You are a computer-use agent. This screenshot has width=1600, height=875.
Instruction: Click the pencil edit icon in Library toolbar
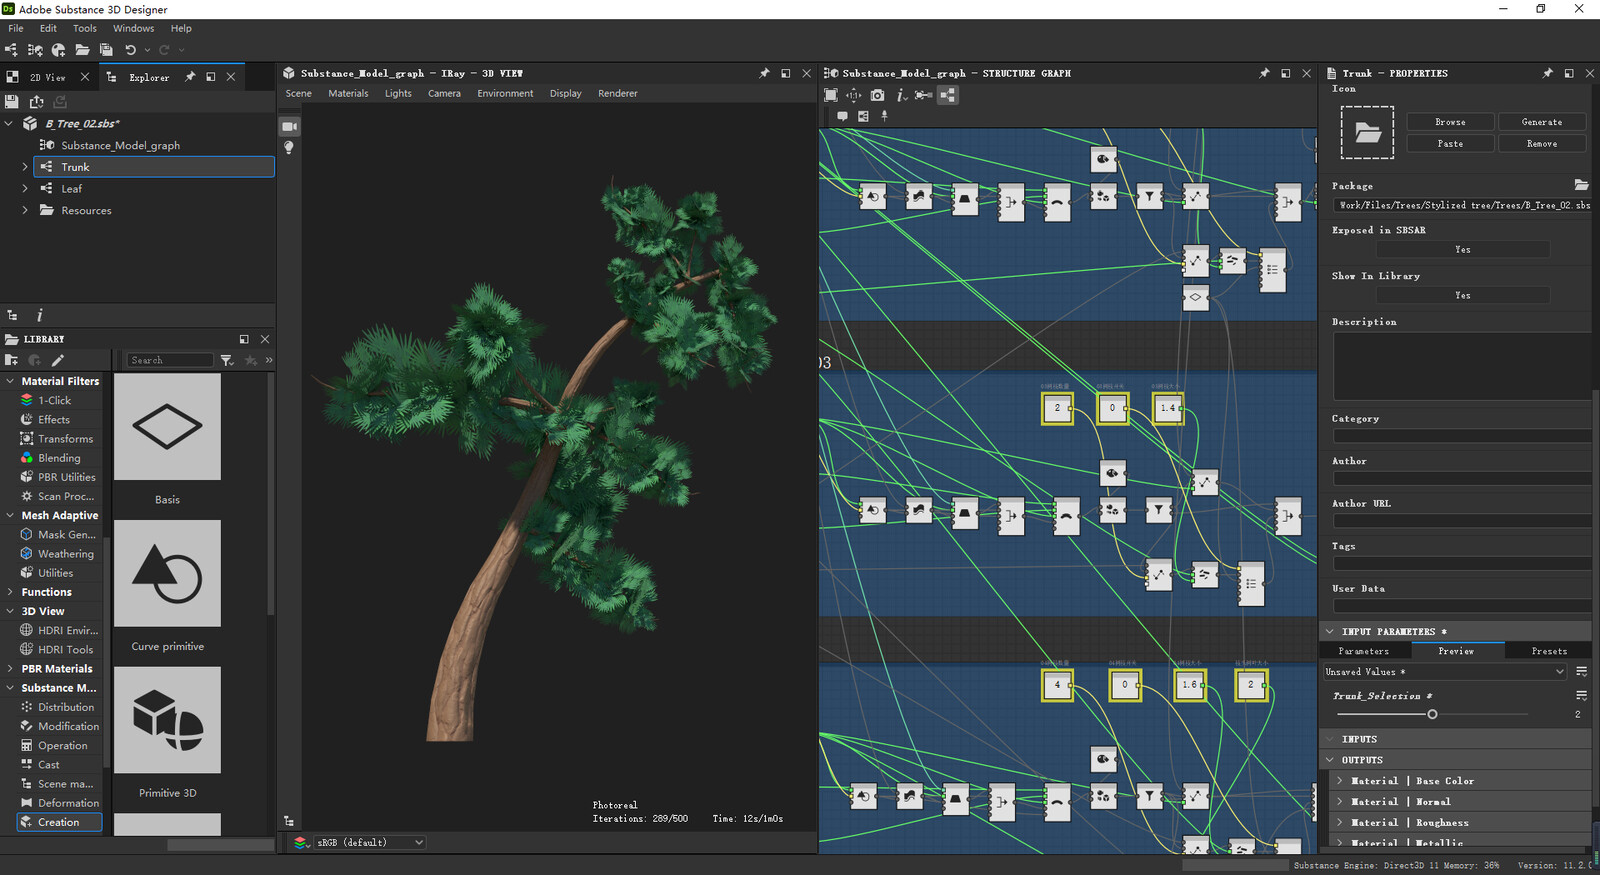coord(58,360)
